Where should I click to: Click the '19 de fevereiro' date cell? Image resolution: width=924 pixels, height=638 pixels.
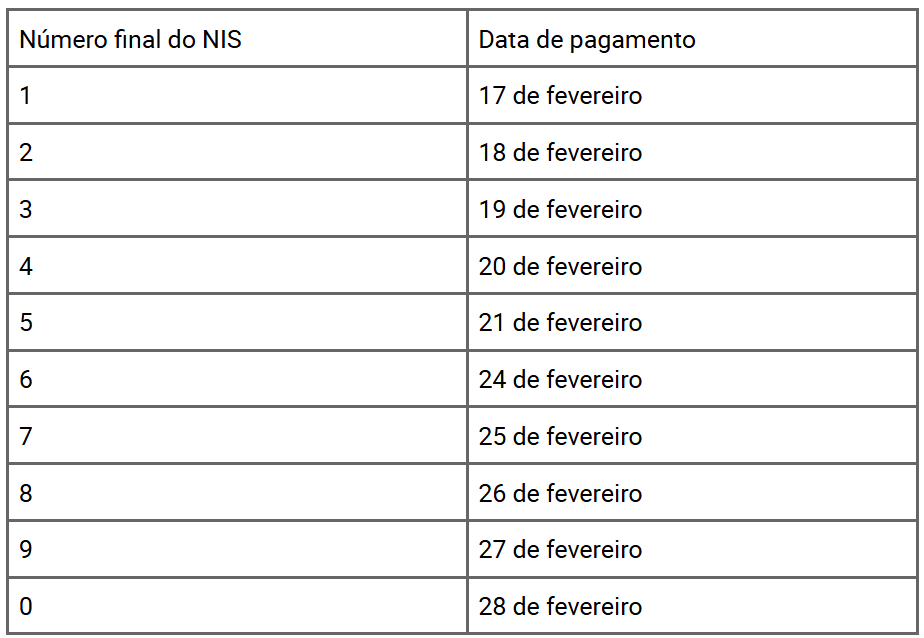[x=692, y=209]
